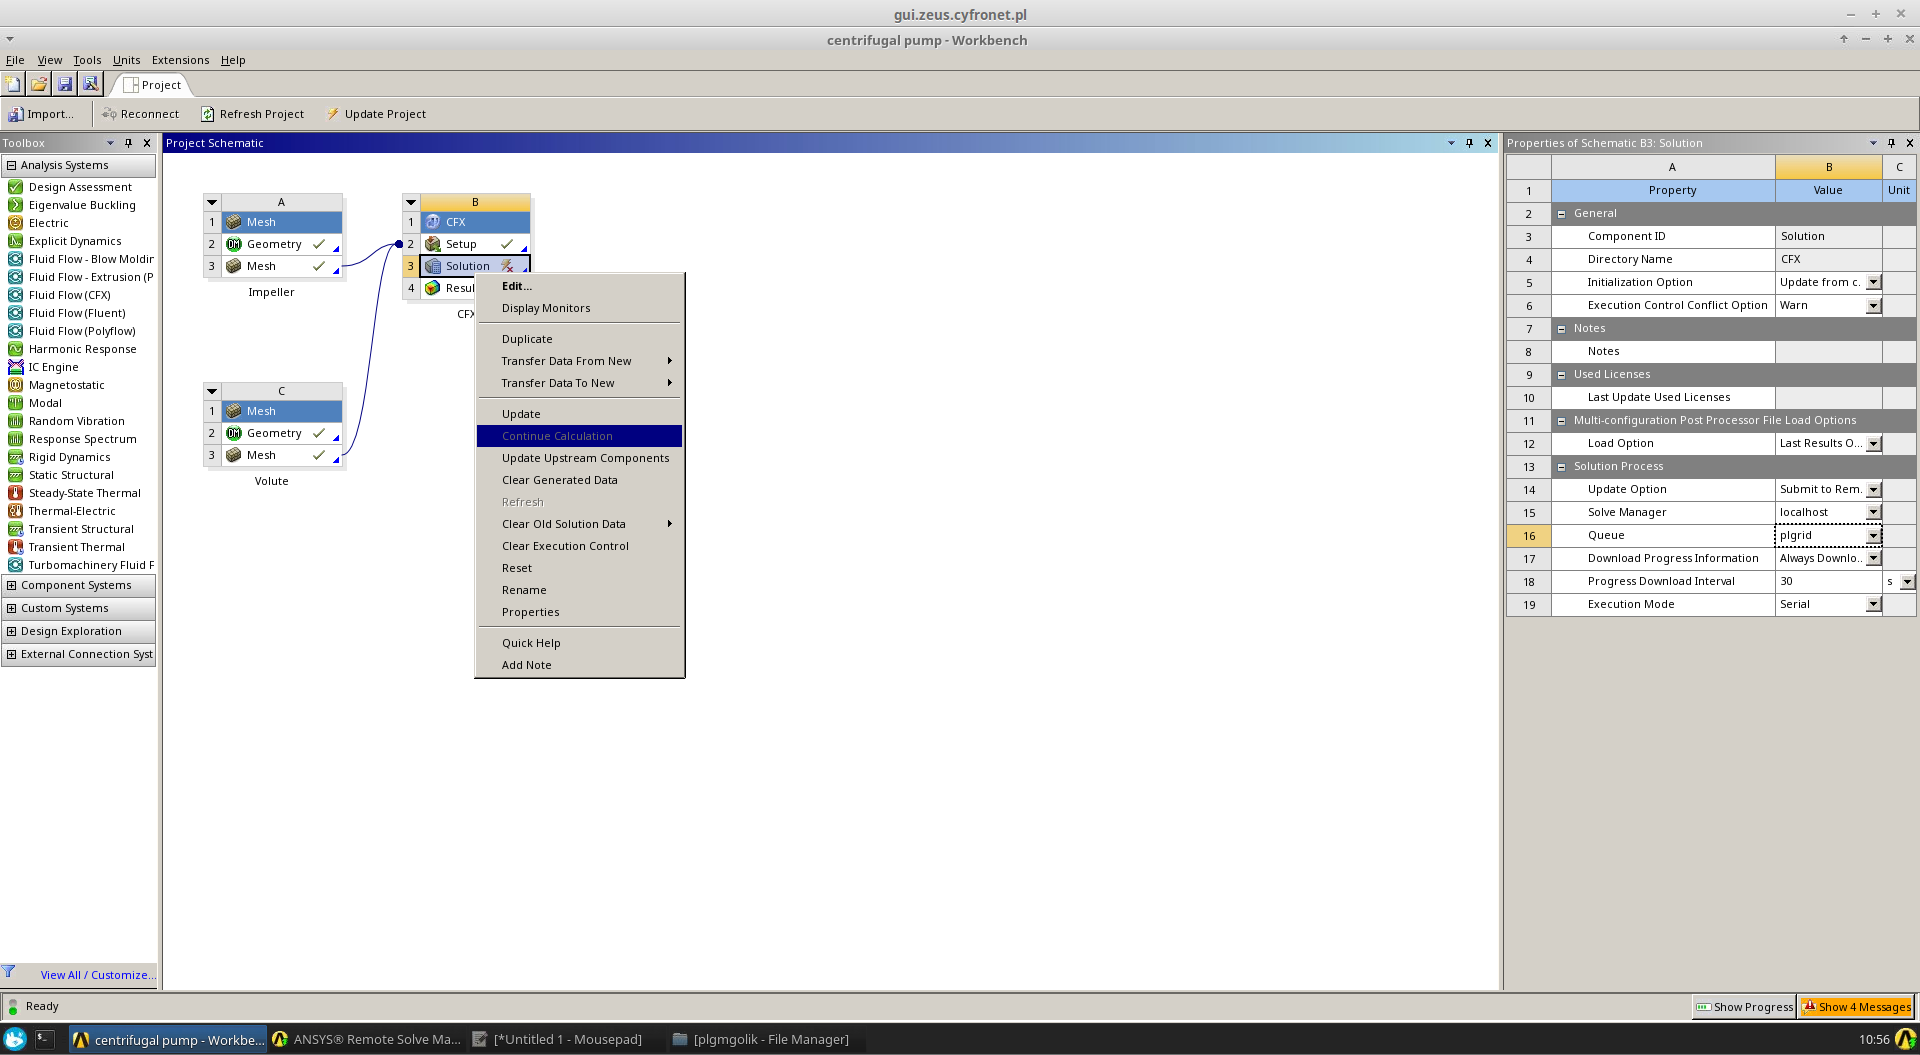The width and height of the screenshot is (1920, 1055).
Task: Select Thermal-Electric icon
Action: tap(15, 511)
